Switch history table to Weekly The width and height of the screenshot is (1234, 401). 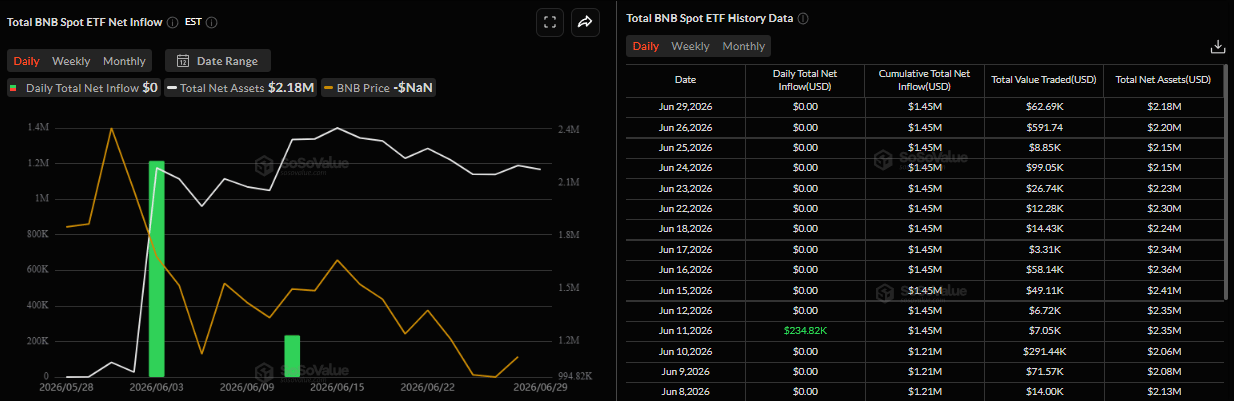coord(690,46)
